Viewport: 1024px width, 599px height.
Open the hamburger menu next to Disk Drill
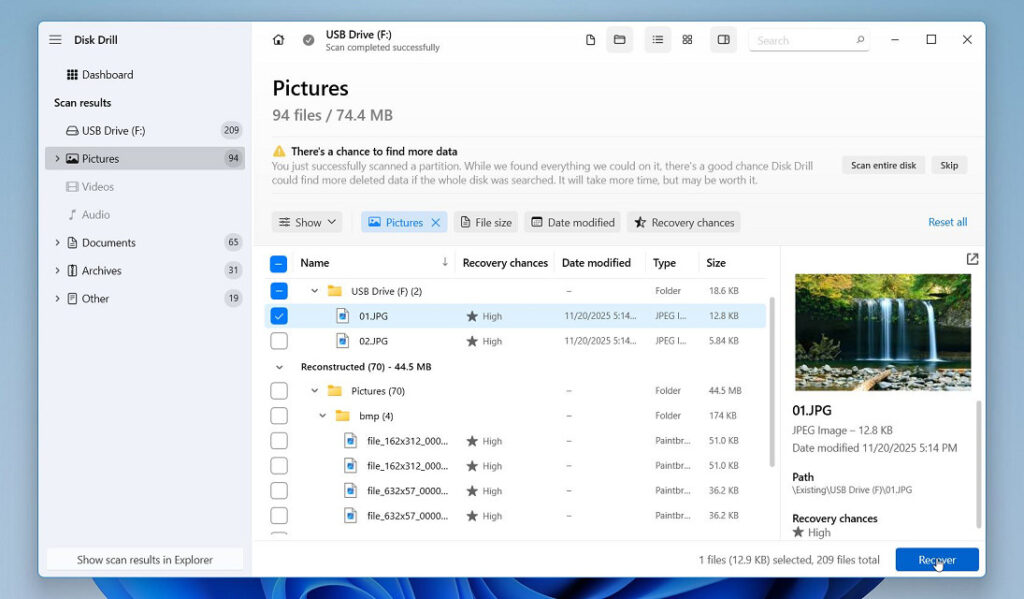[55, 40]
